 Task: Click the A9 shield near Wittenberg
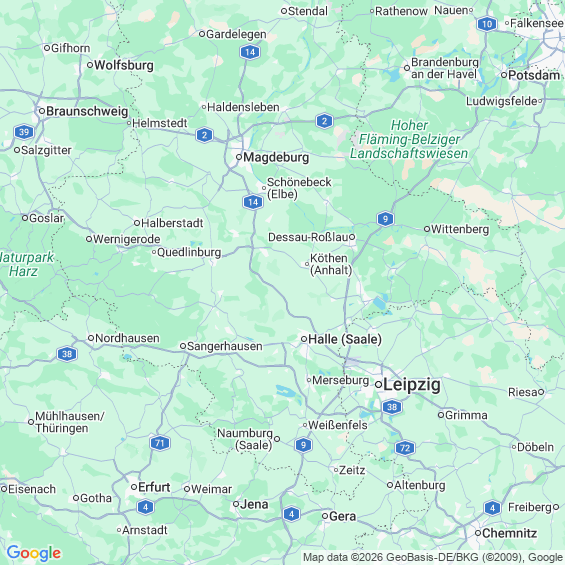(385, 219)
